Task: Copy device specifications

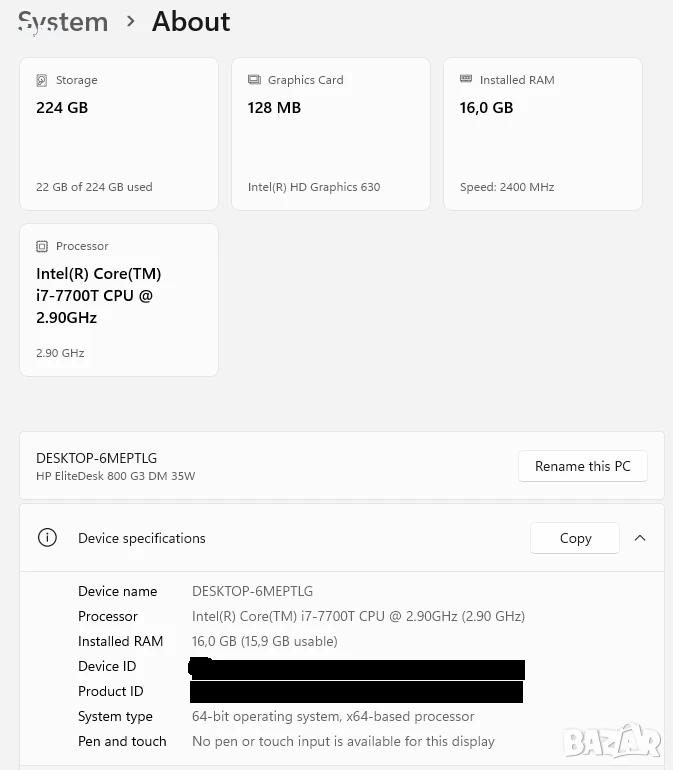Action: (575, 538)
